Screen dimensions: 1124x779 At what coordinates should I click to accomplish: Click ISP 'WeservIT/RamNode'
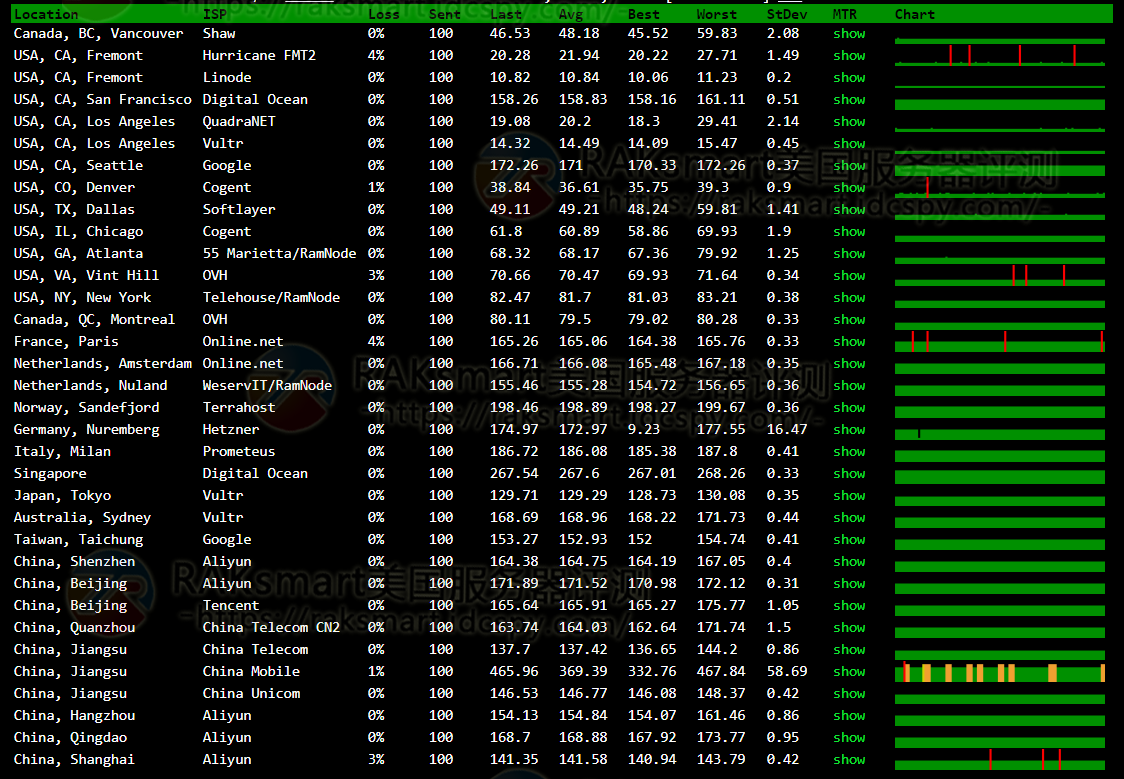(267, 386)
